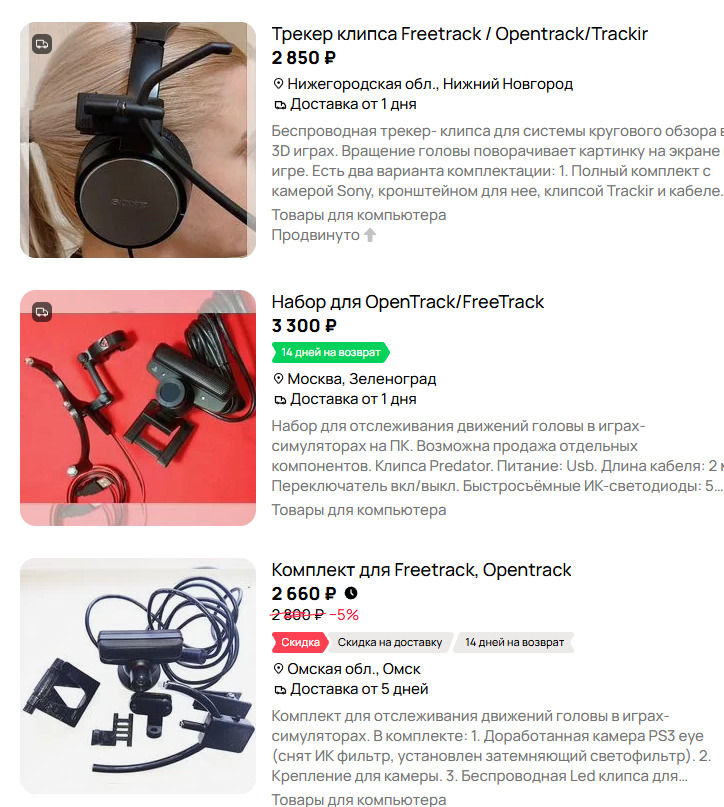Click the Скидка на доставку badge
The image size is (724, 807).
[x=390, y=642]
